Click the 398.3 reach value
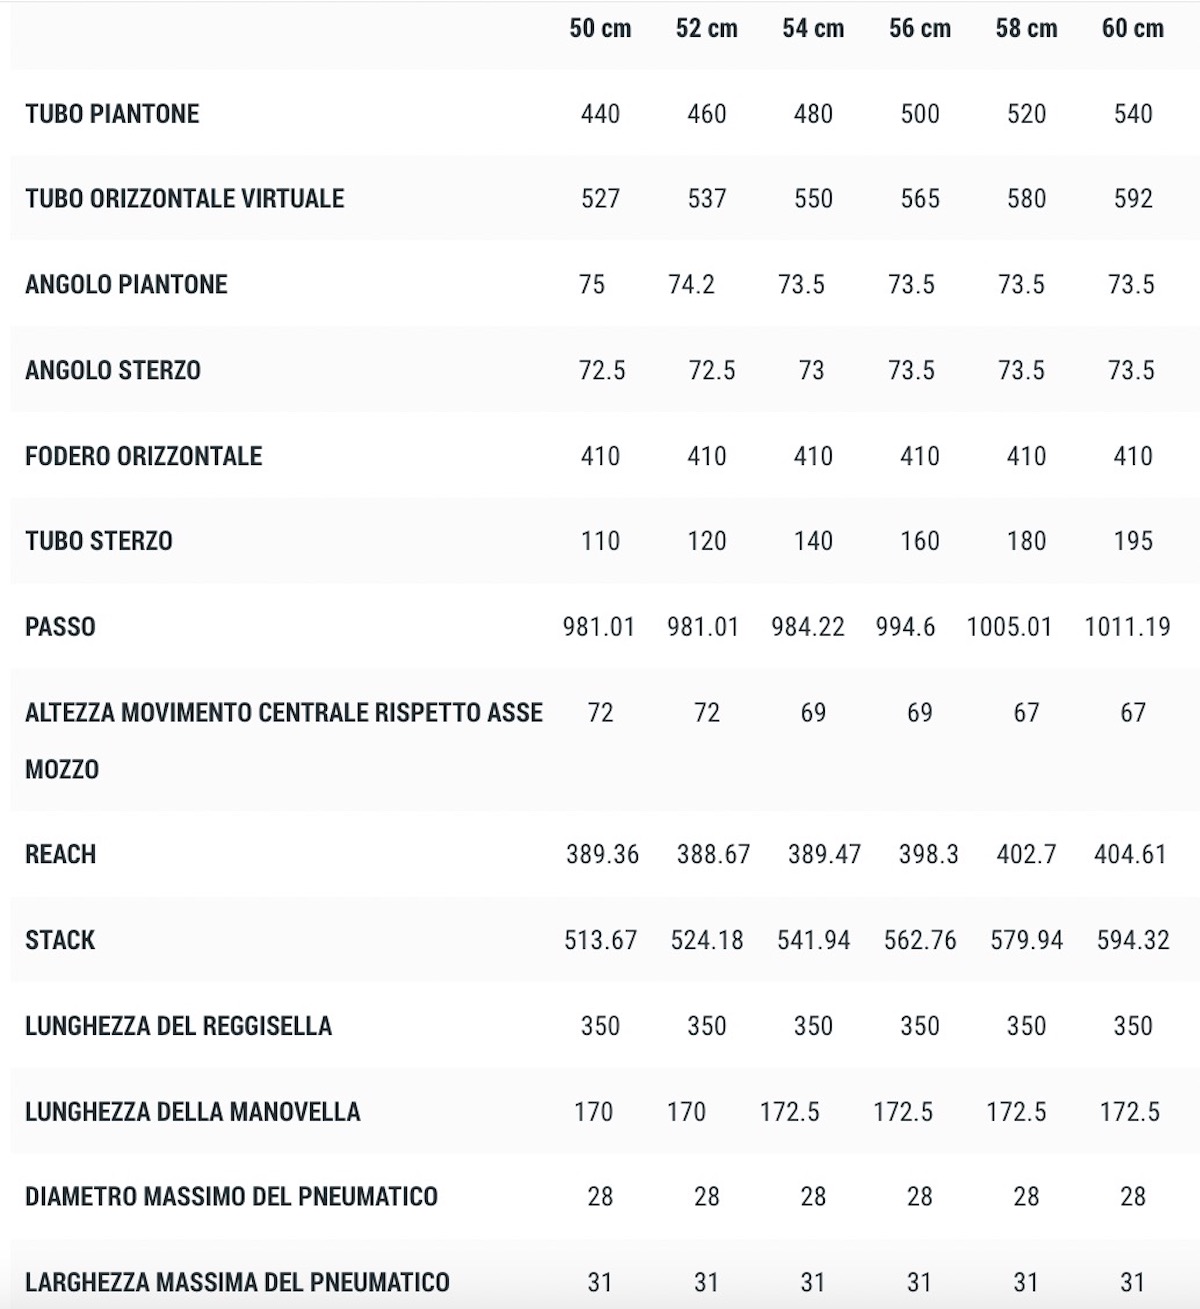Viewport: 1200px width, 1309px height. click(928, 855)
